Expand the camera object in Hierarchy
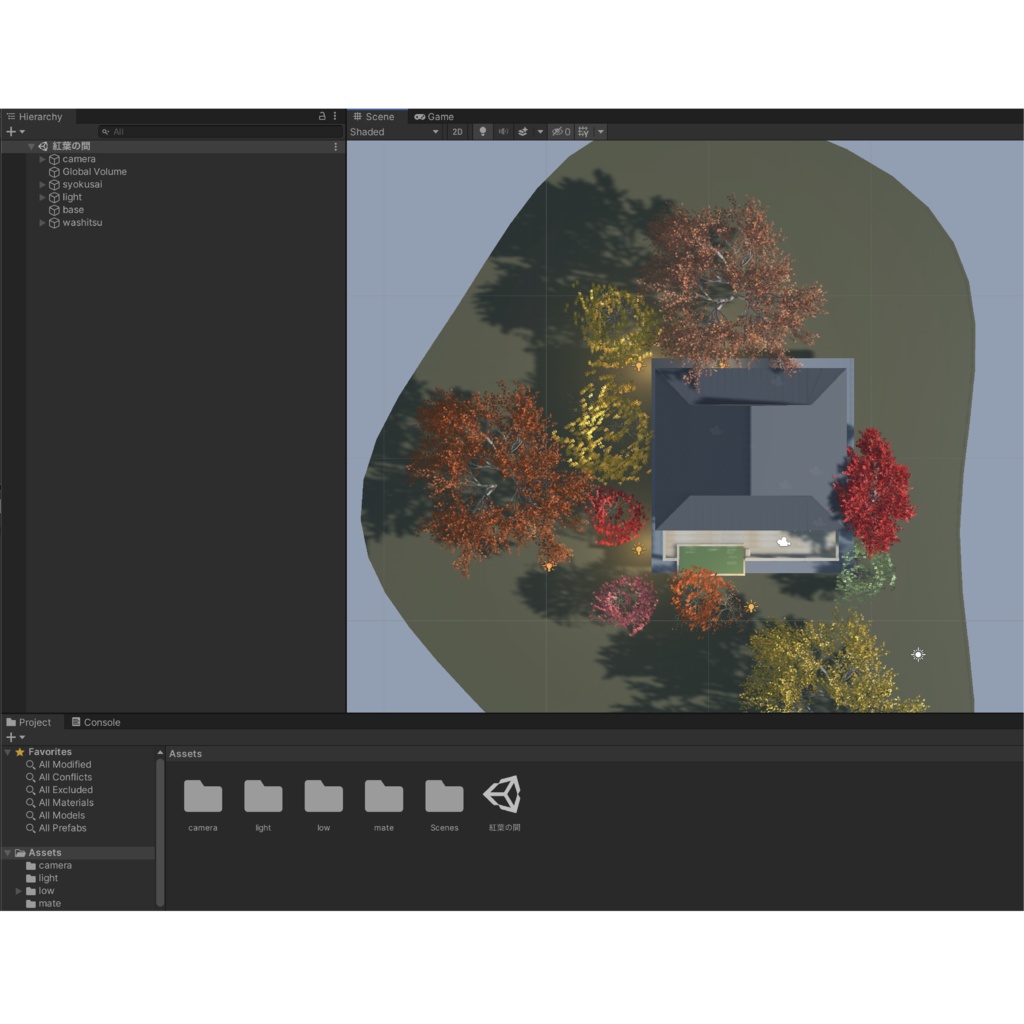1024x1024 pixels. coord(42,159)
